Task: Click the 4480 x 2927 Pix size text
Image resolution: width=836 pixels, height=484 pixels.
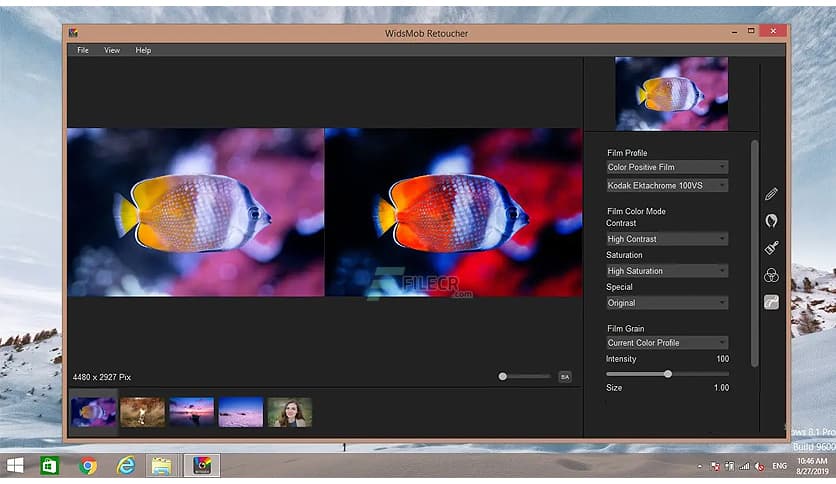Action: tap(102, 377)
